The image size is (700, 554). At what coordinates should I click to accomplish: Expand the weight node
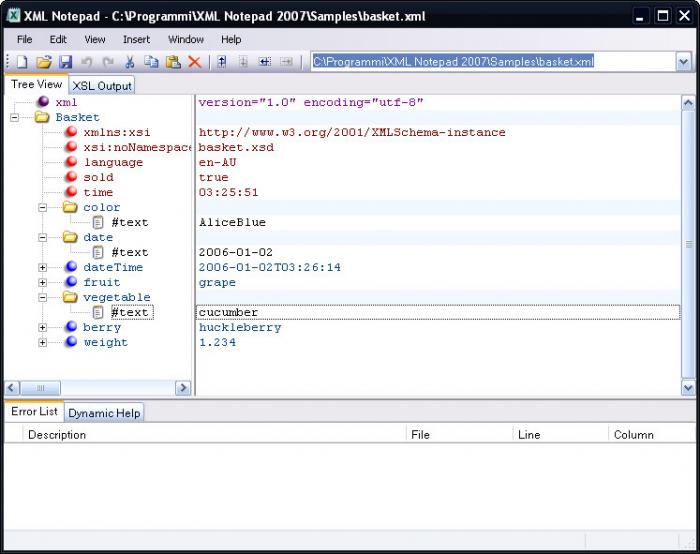42,342
